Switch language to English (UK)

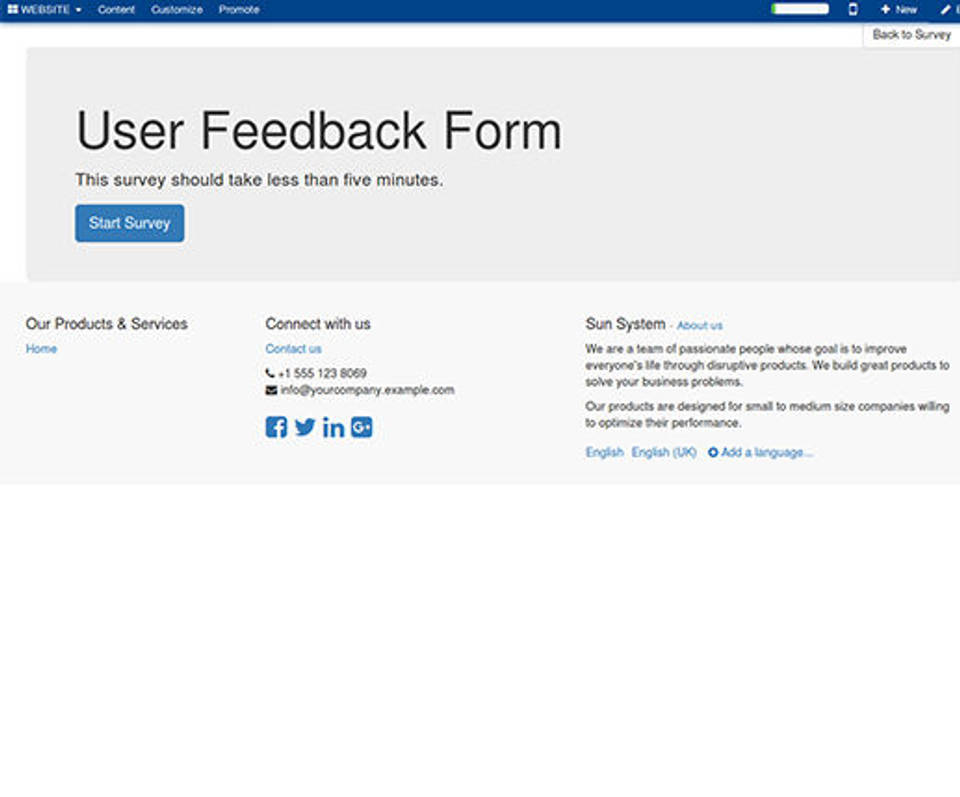[x=664, y=452]
